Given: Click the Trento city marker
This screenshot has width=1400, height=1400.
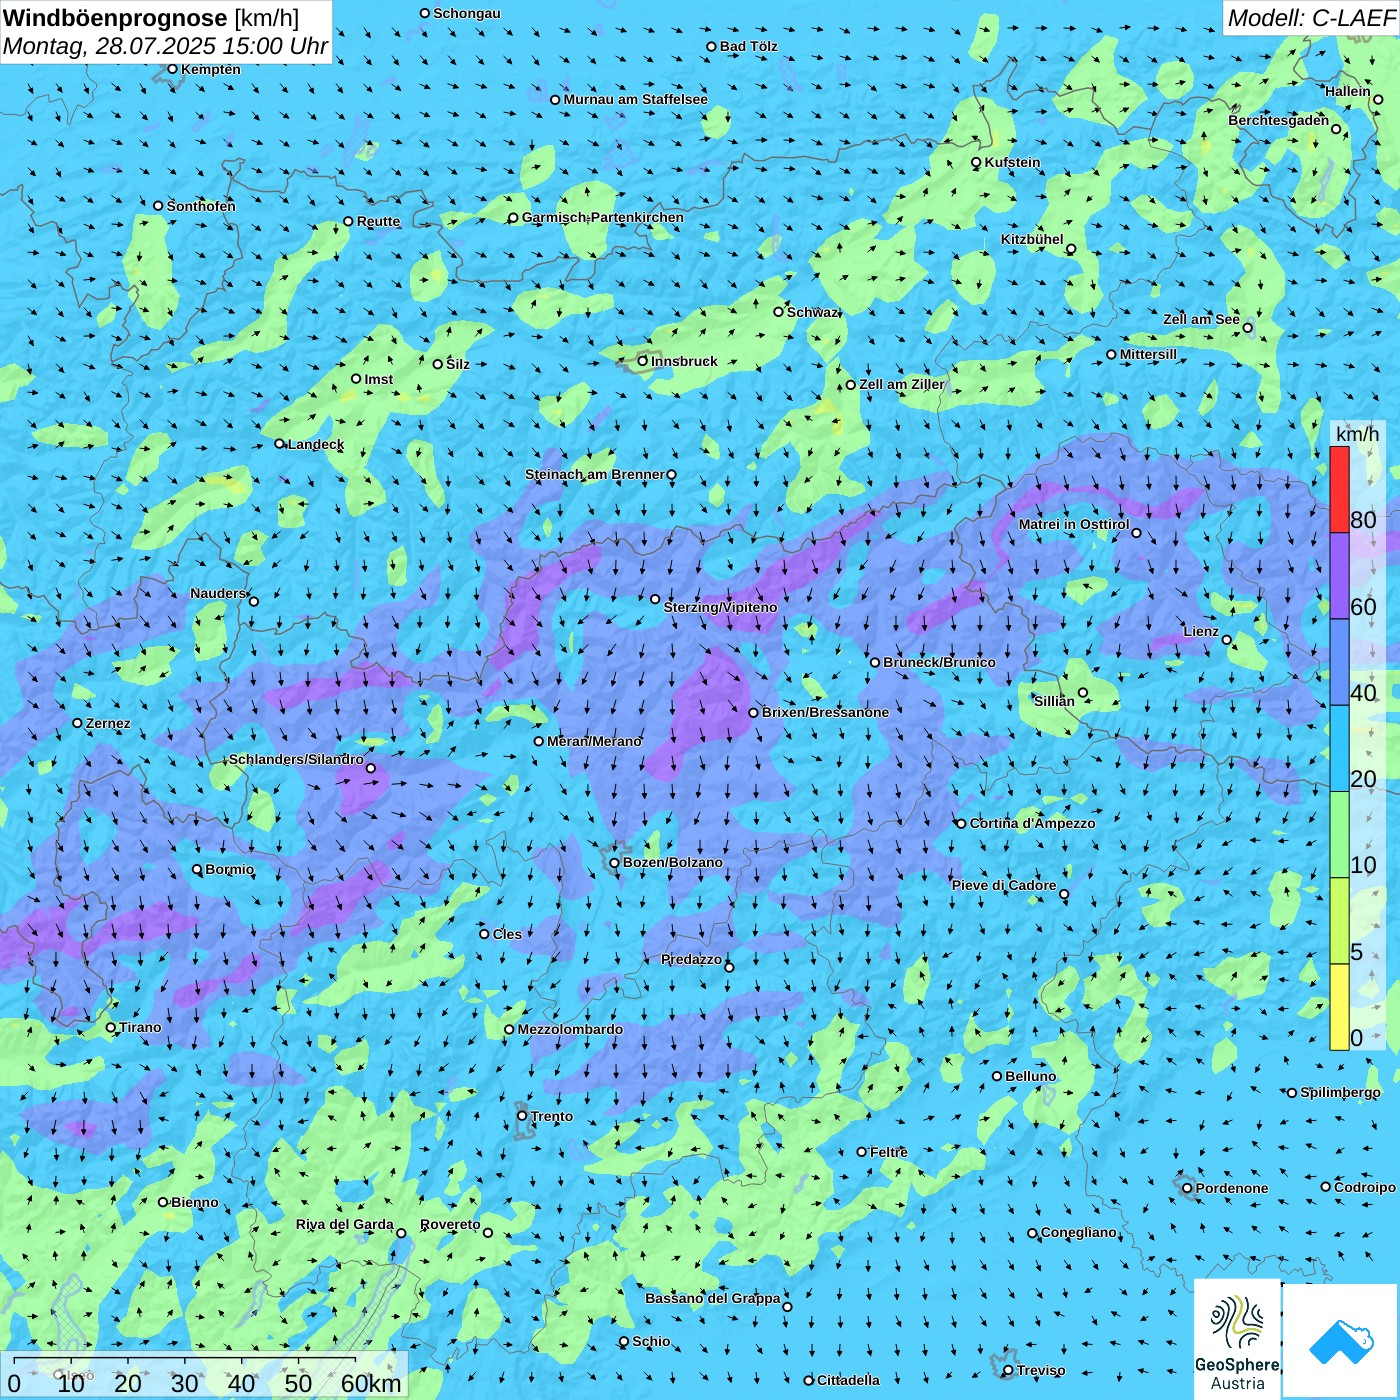Looking at the screenshot, I should (x=522, y=1116).
